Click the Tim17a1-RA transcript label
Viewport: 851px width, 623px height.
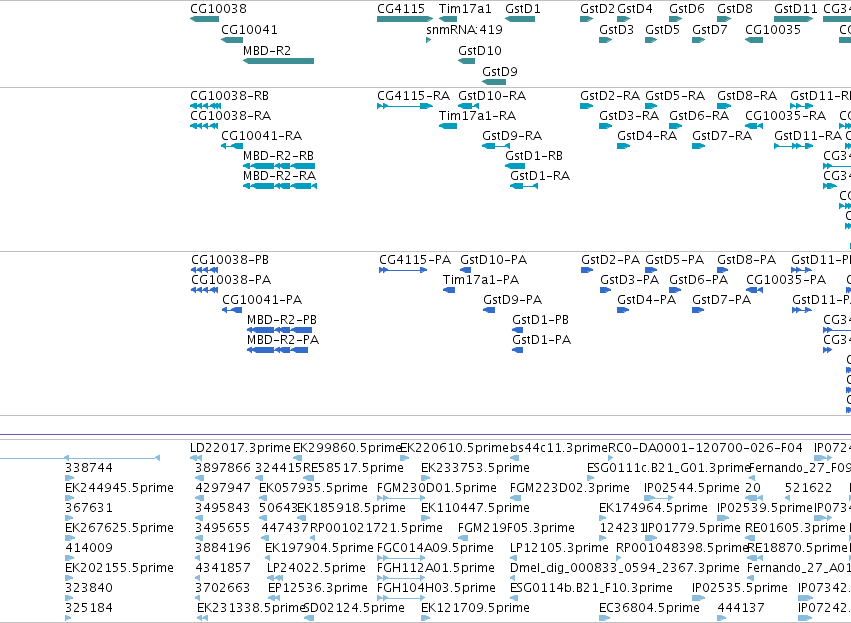point(478,116)
